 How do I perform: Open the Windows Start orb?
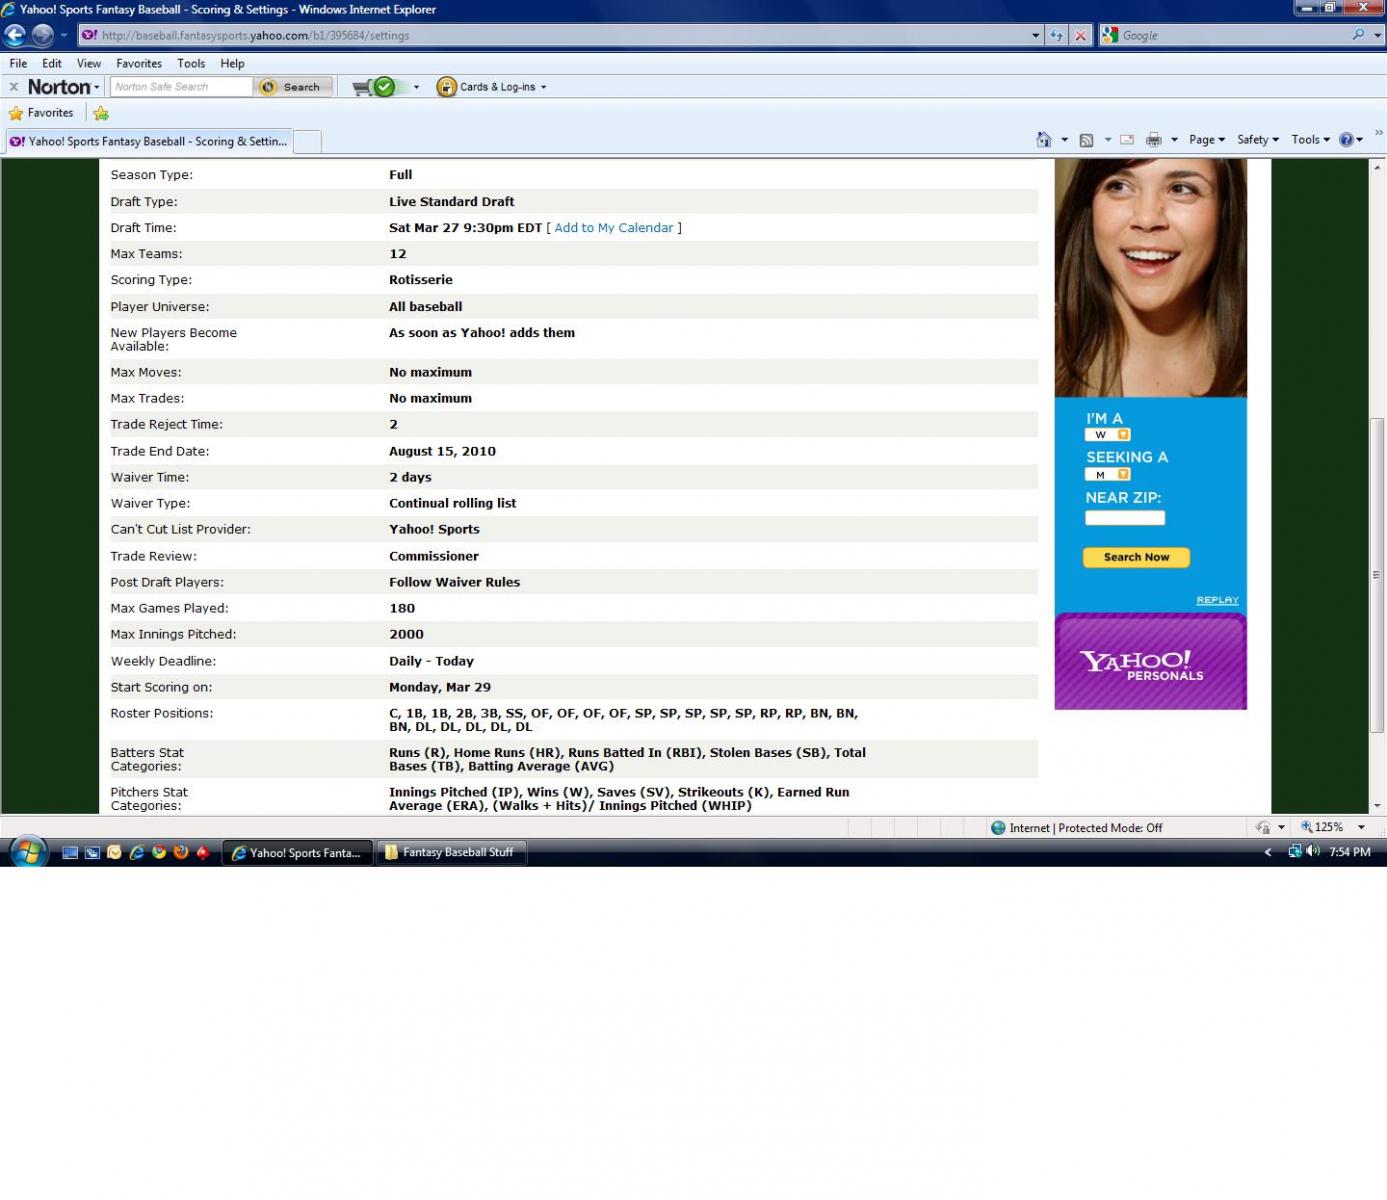28,852
